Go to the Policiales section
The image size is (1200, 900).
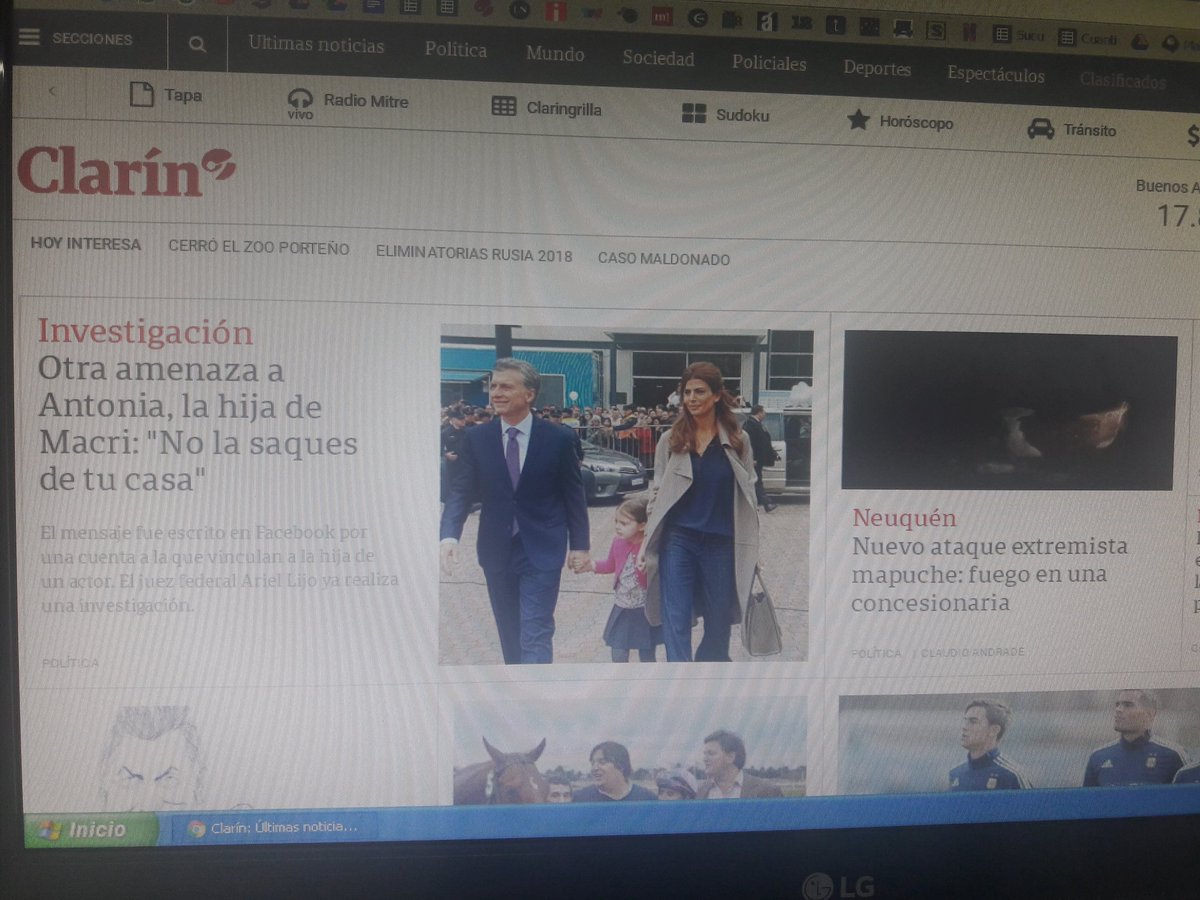[769, 63]
